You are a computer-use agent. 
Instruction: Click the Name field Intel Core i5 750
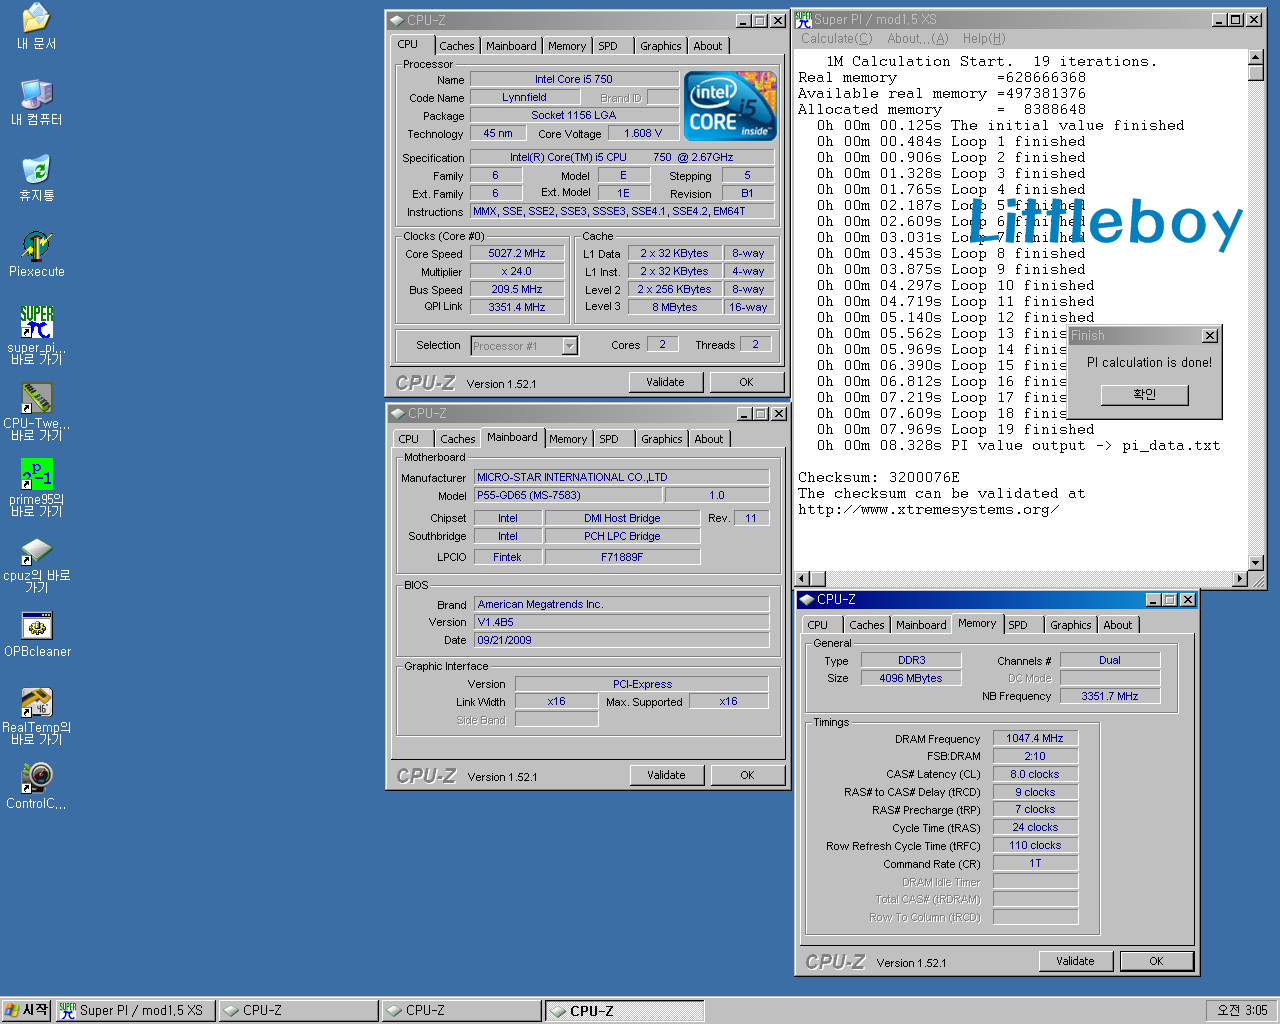574,79
